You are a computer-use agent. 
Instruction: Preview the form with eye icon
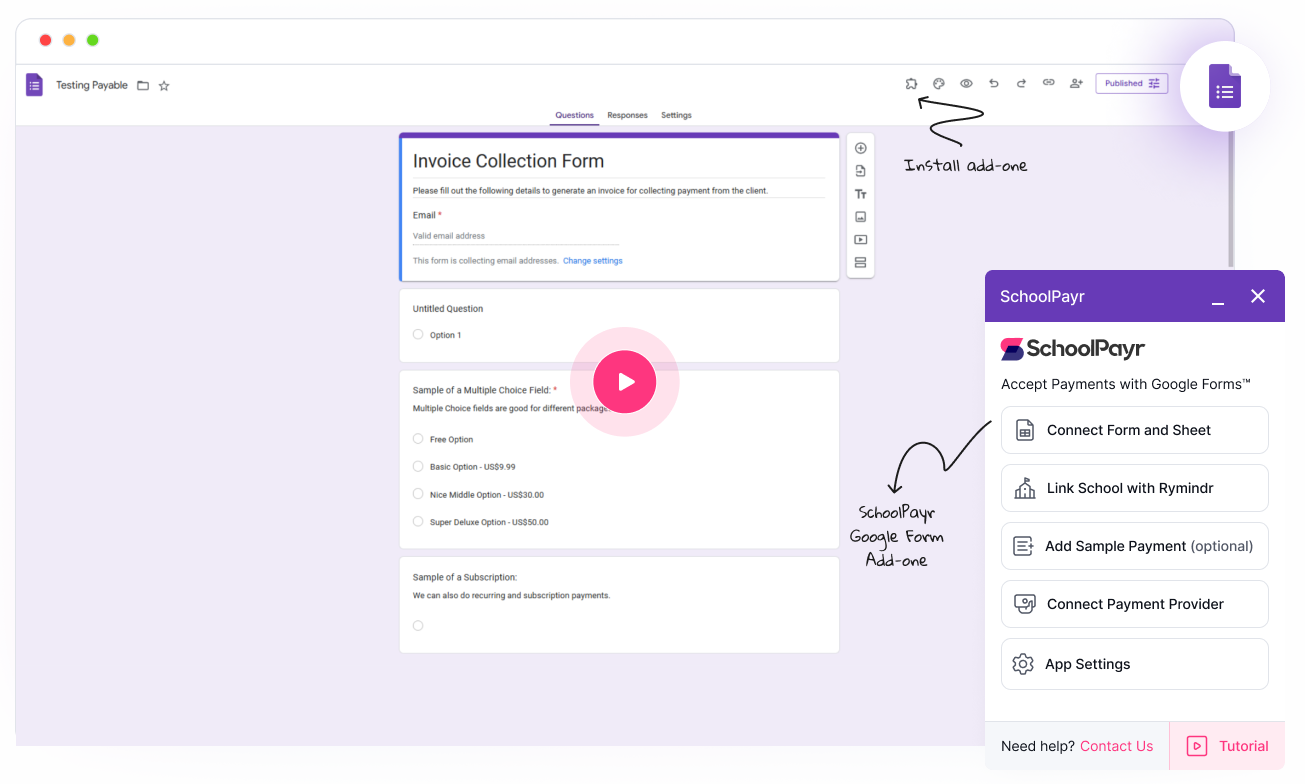pos(966,84)
